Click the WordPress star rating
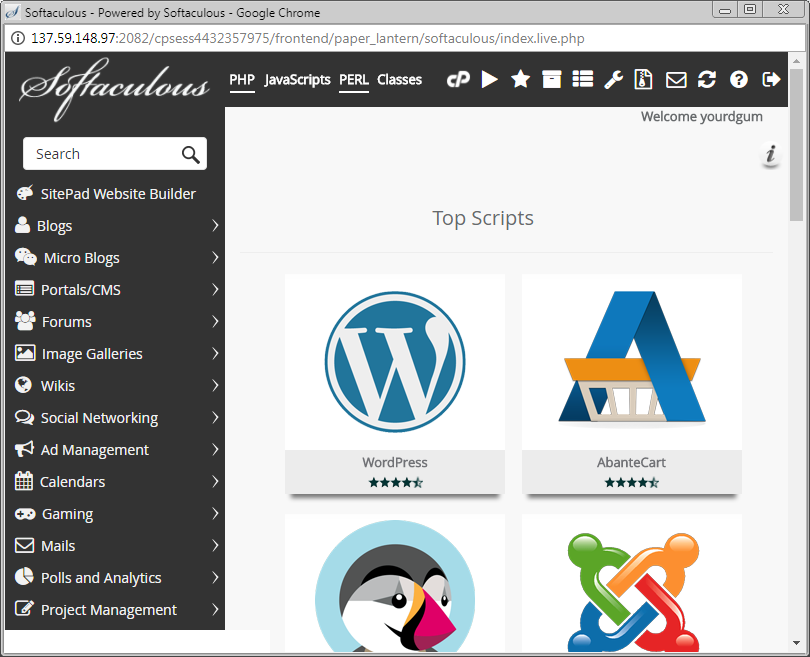This screenshot has width=810, height=657. click(x=395, y=483)
